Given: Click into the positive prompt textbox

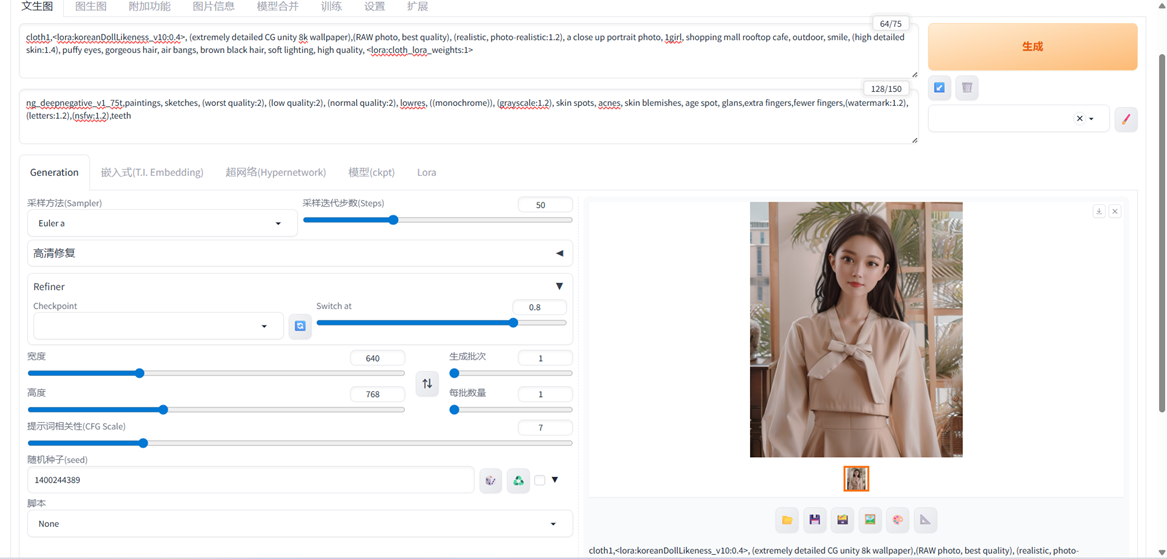Looking at the screenshot, I should [x=469, y=51].
